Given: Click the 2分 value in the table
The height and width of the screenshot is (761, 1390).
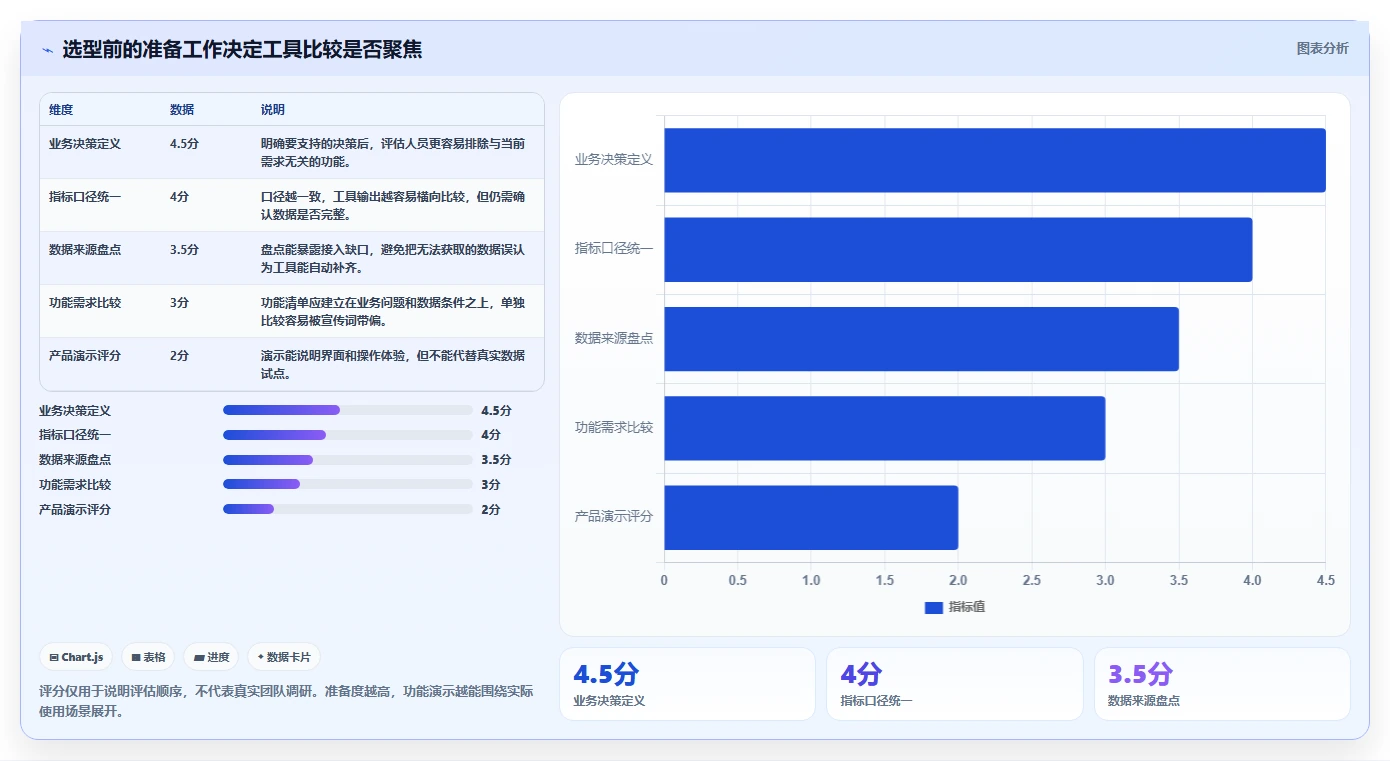Looking at the screenshot, I should click(179, 355).
